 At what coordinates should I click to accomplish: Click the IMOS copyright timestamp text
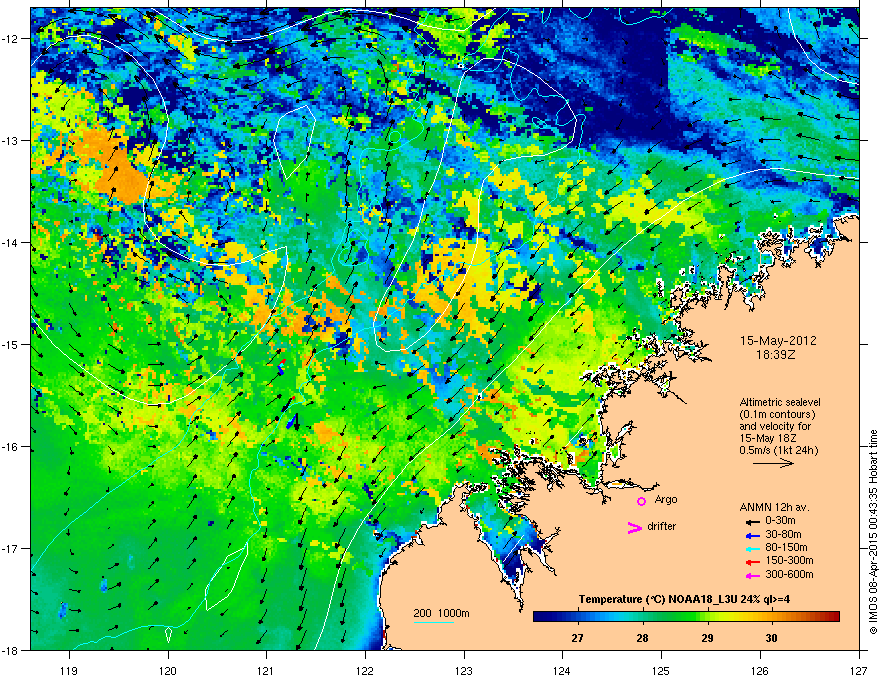click(x=873, y=532)
